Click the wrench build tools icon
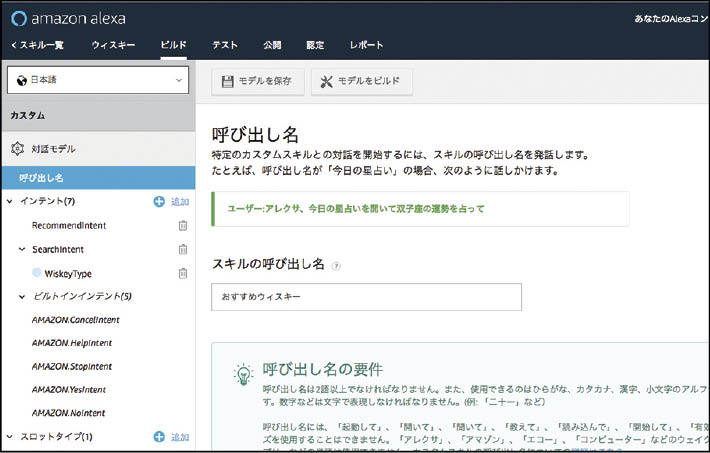The width and height of the screenshot is (710, 453). (x=326, y=82)
